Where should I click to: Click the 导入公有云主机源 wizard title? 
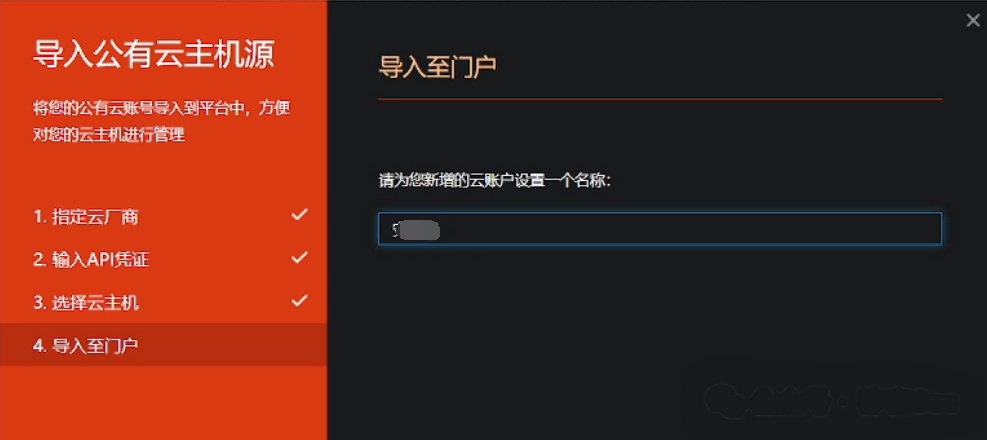[154, 55]
